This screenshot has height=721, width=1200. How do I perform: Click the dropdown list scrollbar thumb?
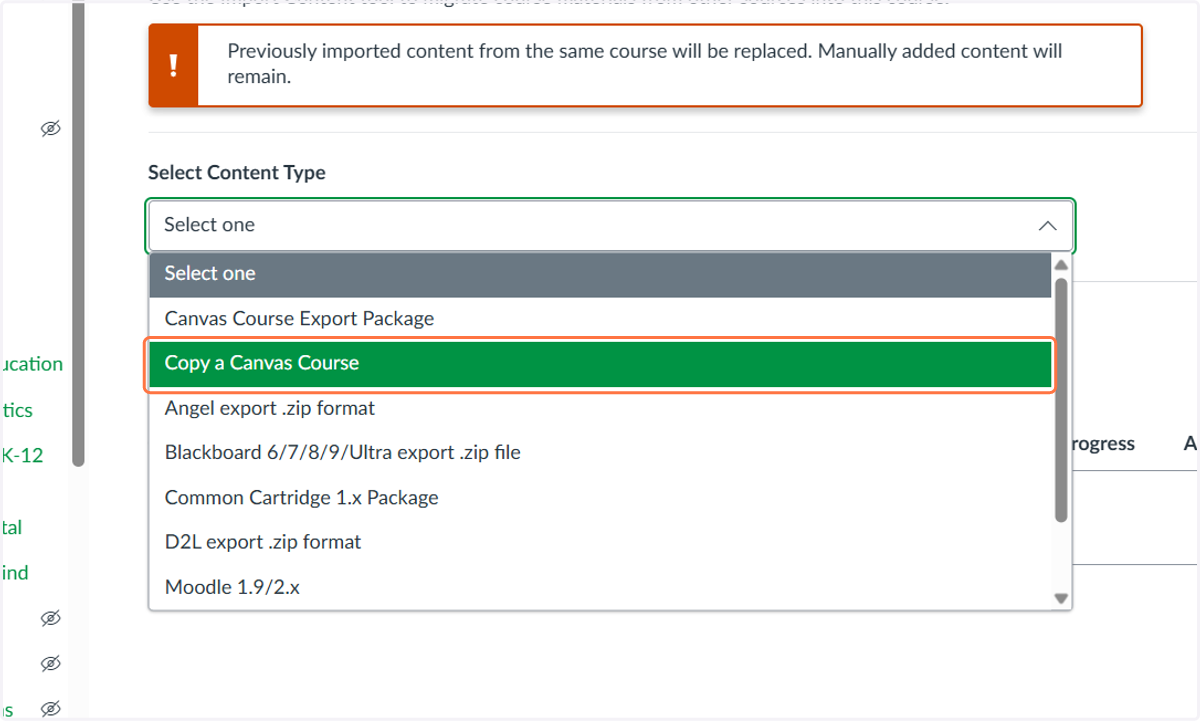(1061, 400)
